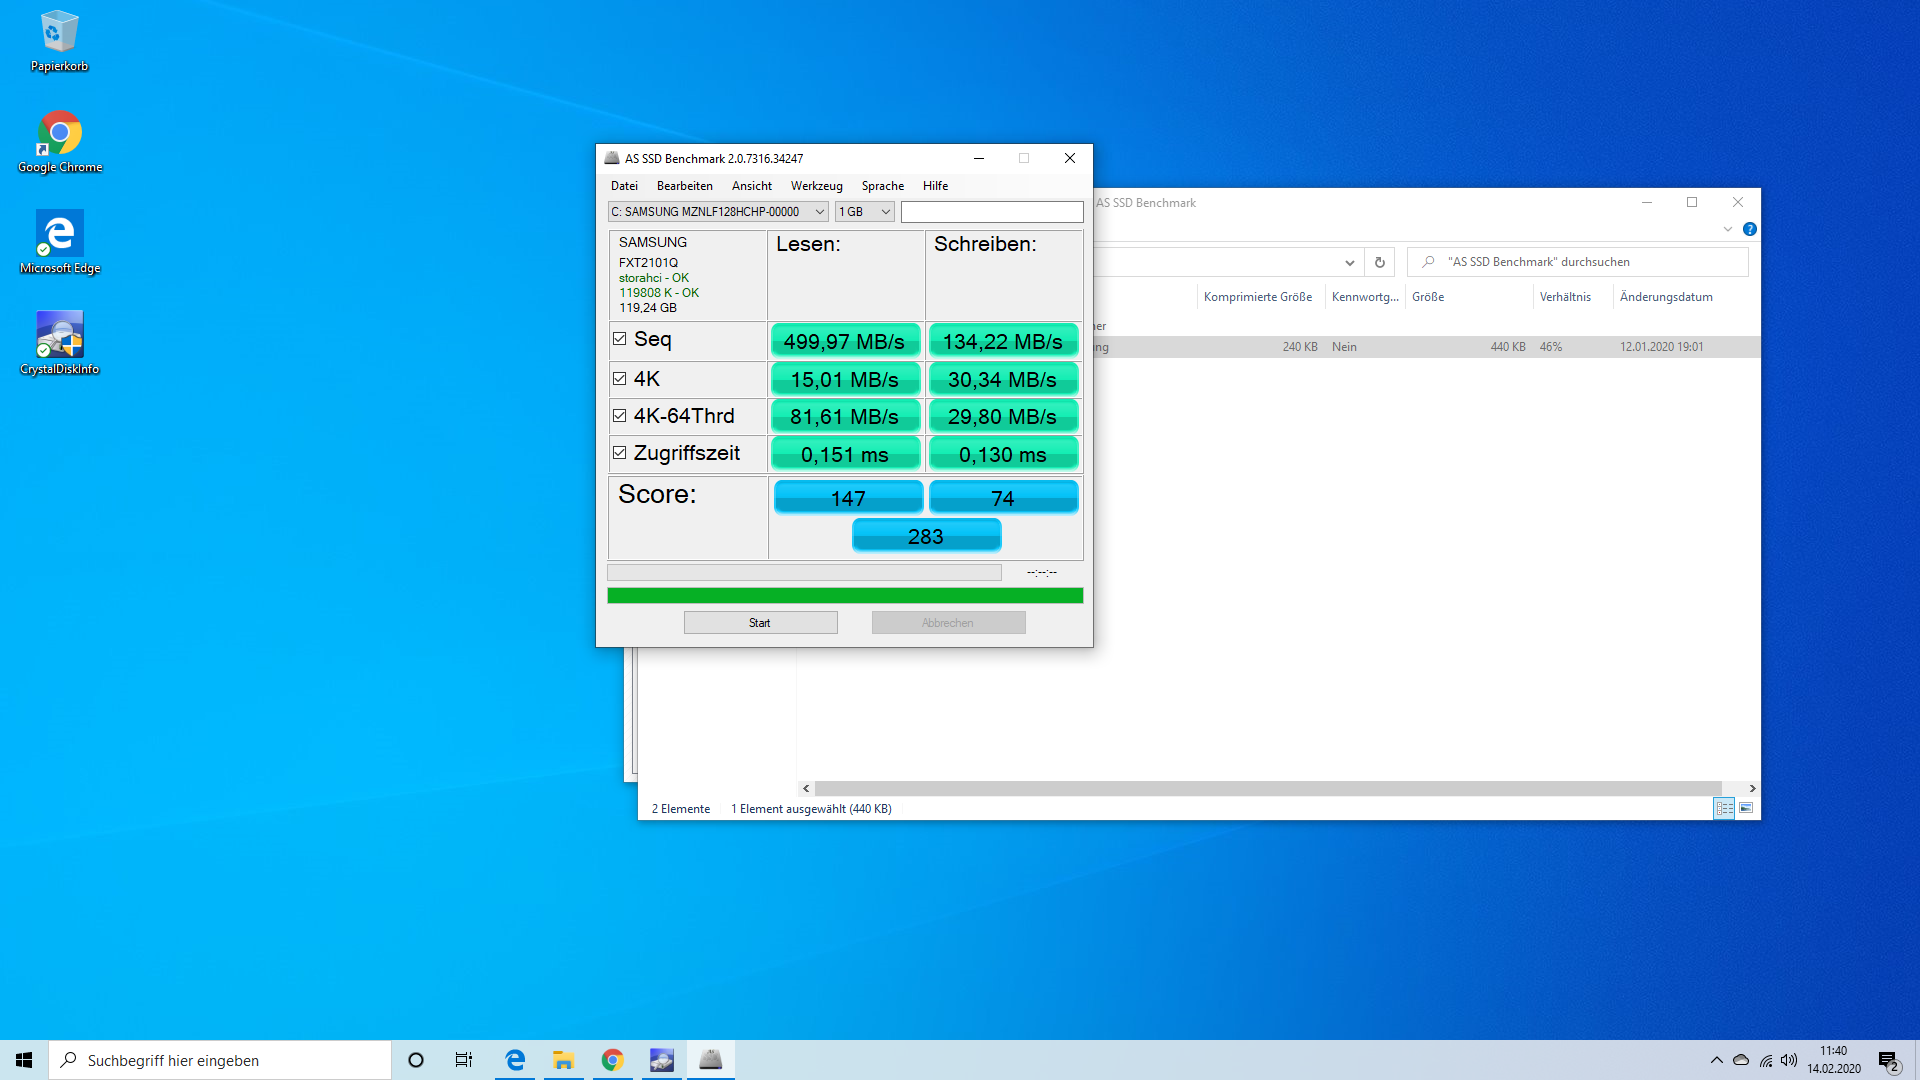
Task: Click the help icon in Explorer window
Action: coord(1750,229)
